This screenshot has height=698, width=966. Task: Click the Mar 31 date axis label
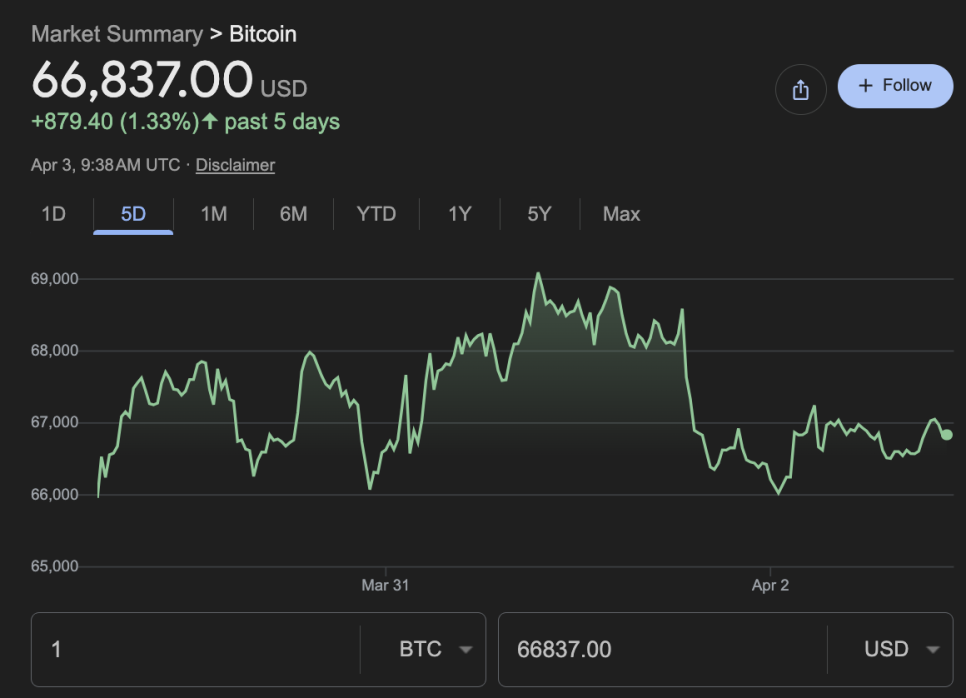tap(385, 586)
